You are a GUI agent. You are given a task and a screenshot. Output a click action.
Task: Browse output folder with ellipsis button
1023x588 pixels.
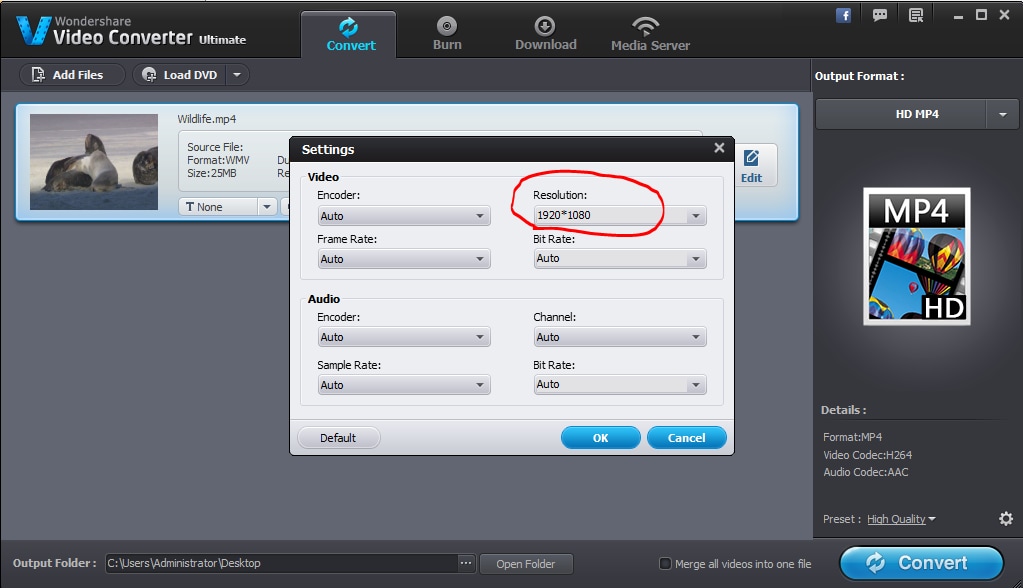(x=465, y=563)
